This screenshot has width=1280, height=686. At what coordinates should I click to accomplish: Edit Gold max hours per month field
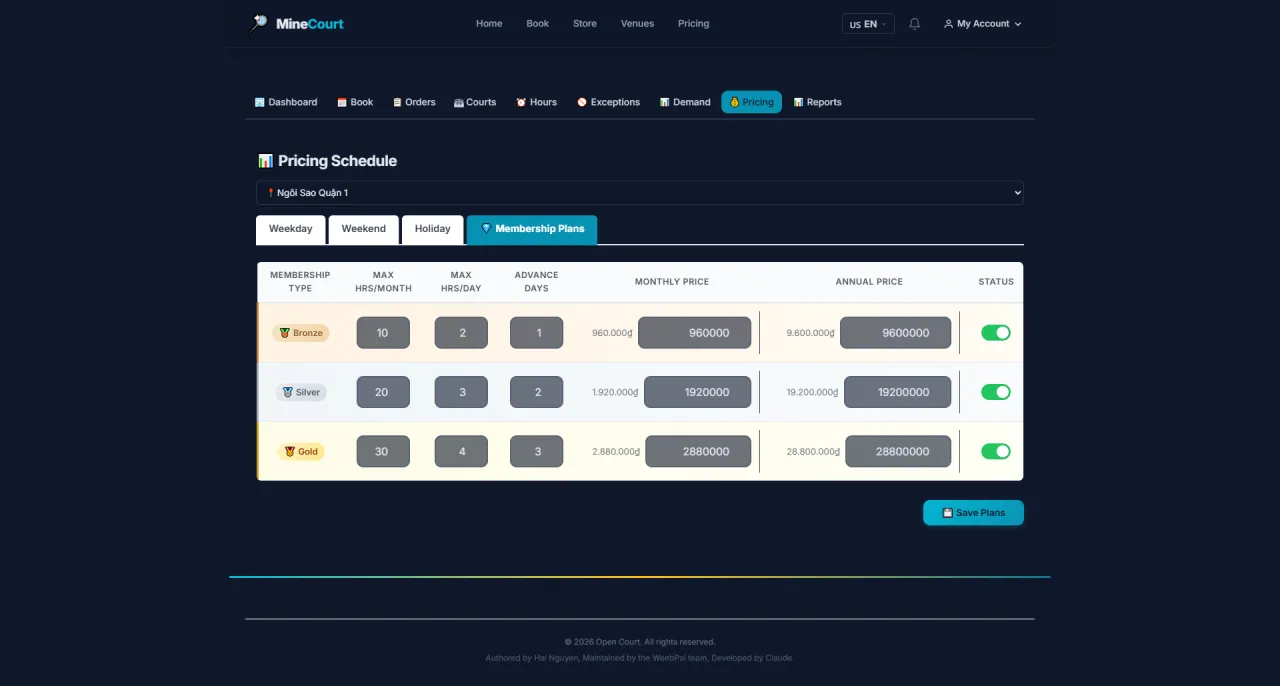coord(383,451)
